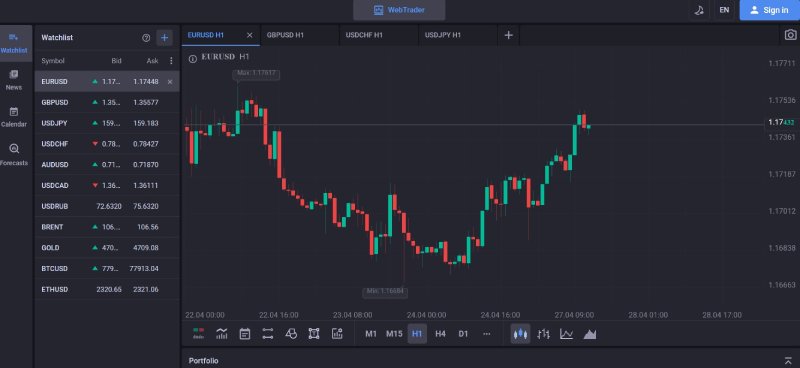The width and height of the screenshot is (800, 368).
Task: Open the economic calendar events chart tool
Action: [x=245, y=334]
